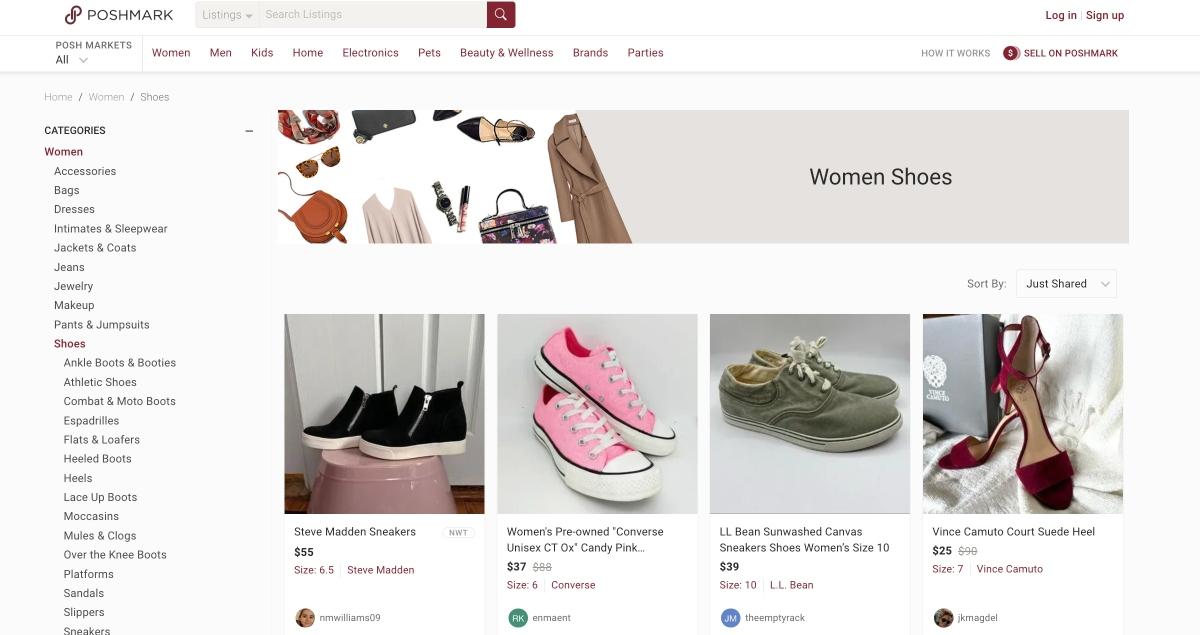Click the NWT badge on Steve Madden Sneakers
Viewport: 1200px width, 635px height.
(459, 532)
